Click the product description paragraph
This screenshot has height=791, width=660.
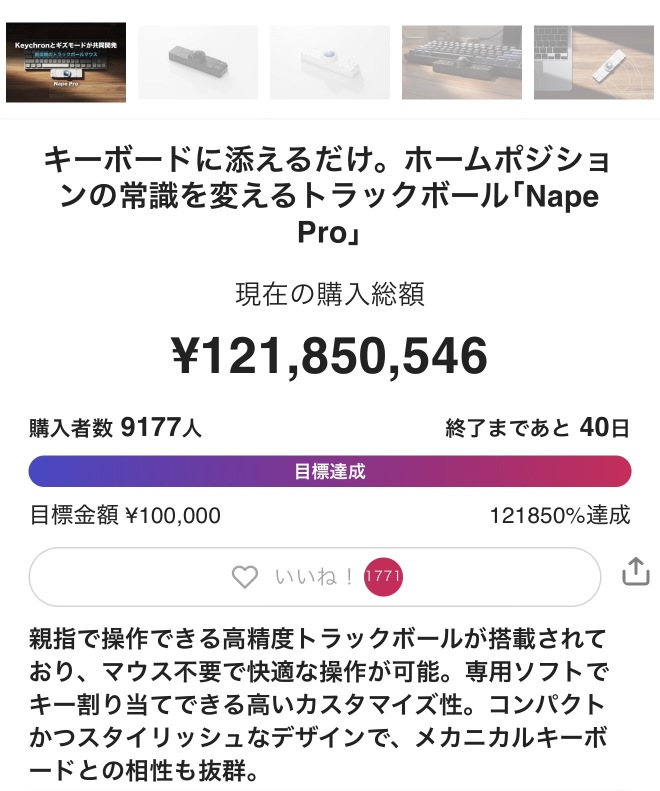point(319,705)
